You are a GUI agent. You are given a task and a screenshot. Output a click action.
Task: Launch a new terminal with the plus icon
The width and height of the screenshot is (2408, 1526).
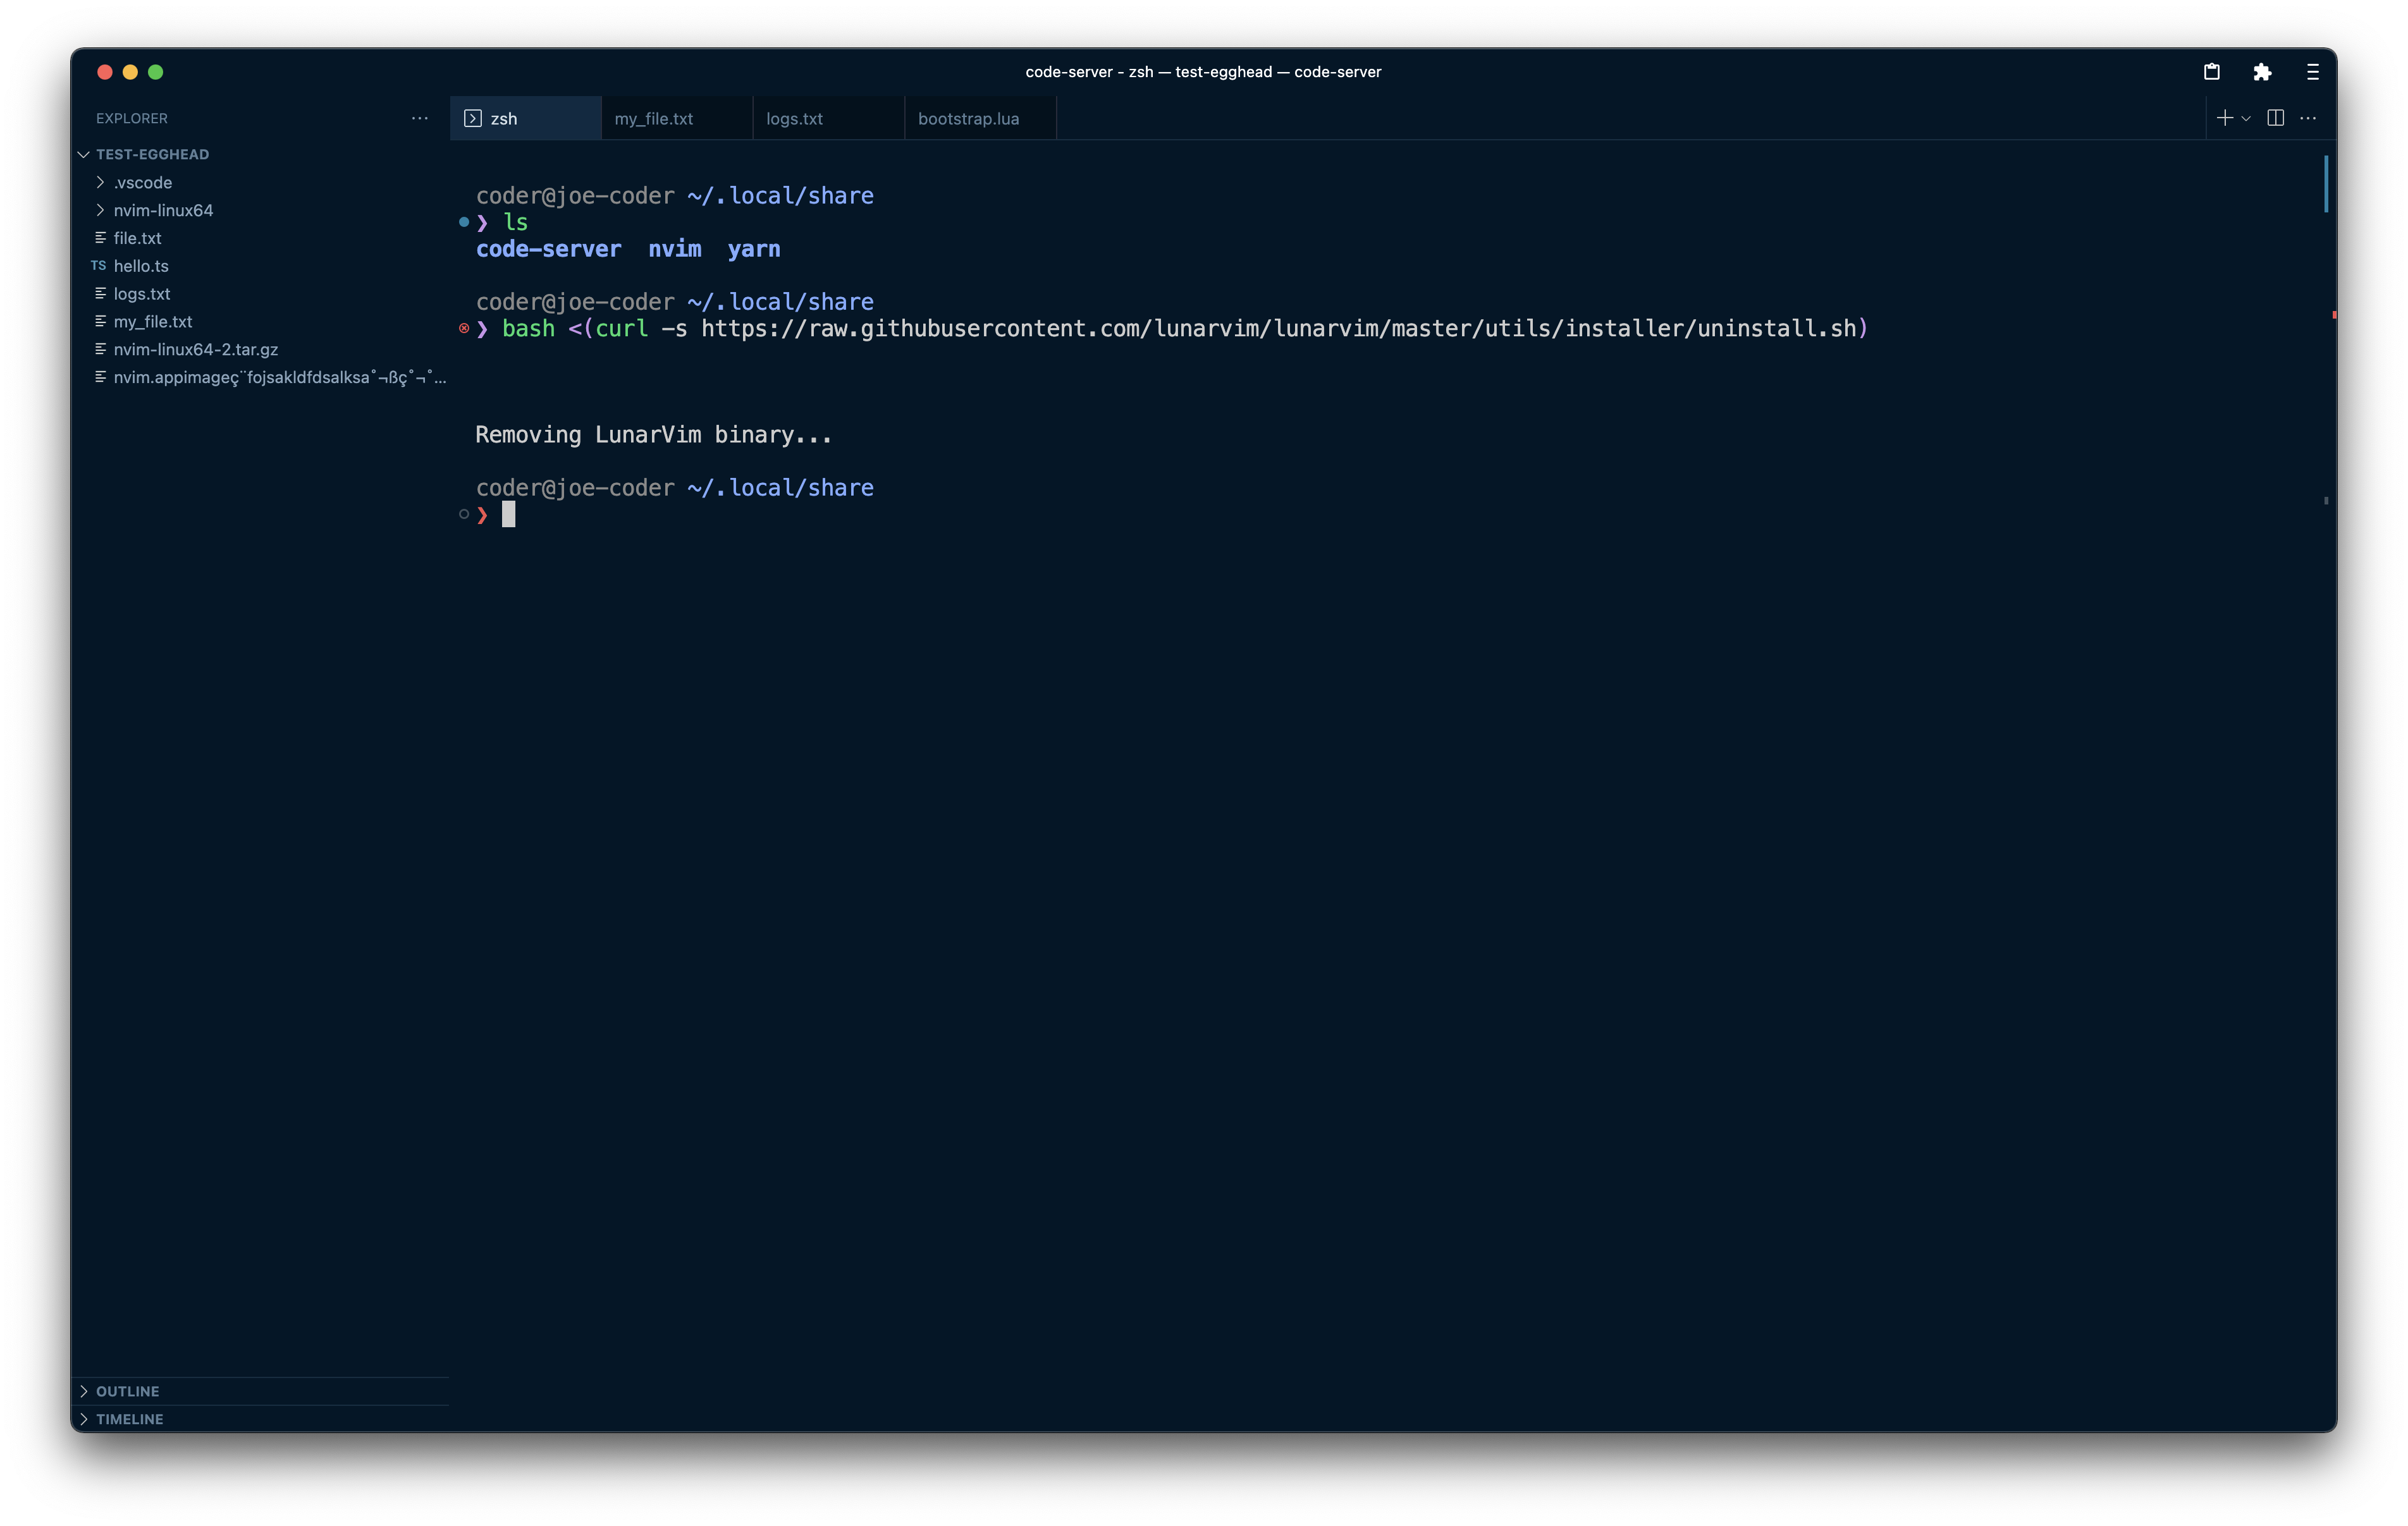2224,118
